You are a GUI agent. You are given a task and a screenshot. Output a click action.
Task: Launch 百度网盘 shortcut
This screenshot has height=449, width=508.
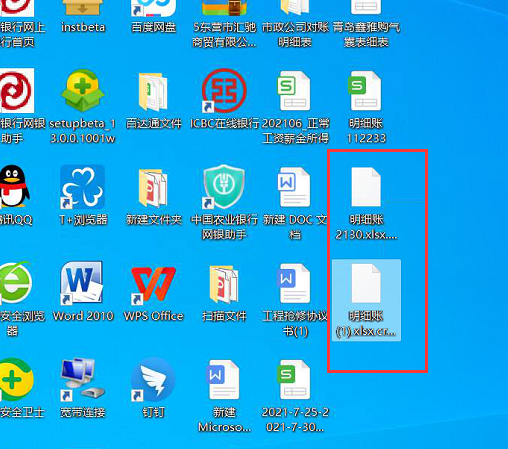click(153, 8)
